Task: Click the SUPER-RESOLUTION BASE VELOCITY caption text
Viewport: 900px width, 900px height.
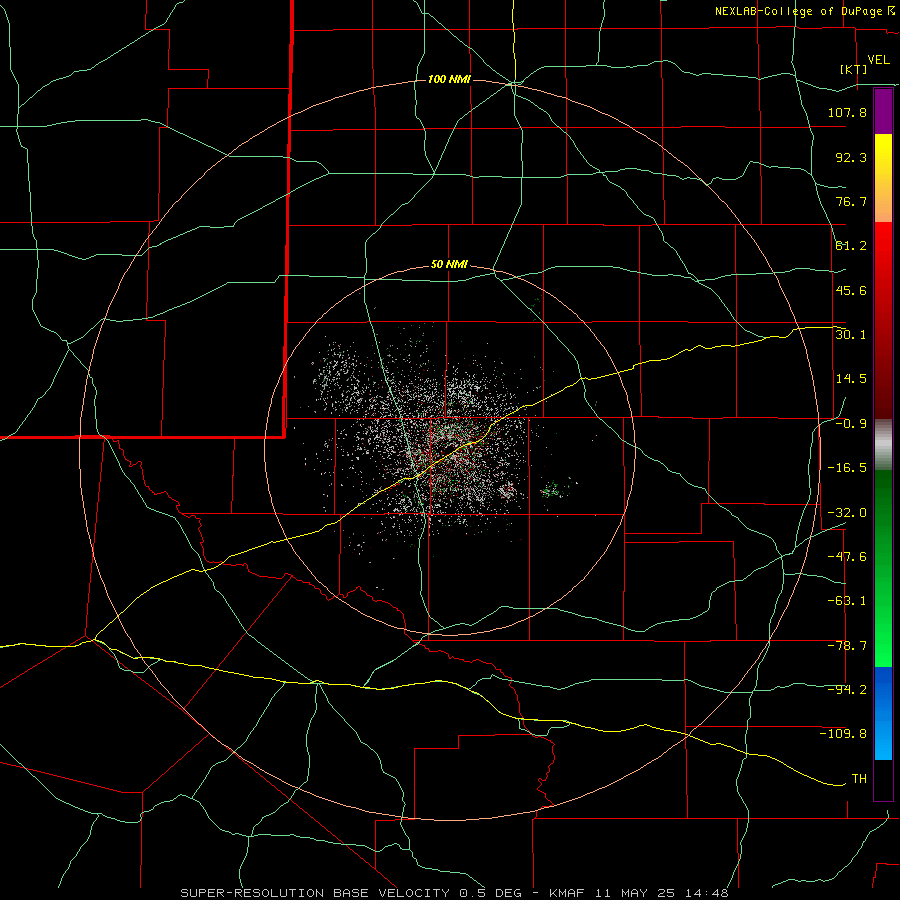Action: (x=315, y=893)
